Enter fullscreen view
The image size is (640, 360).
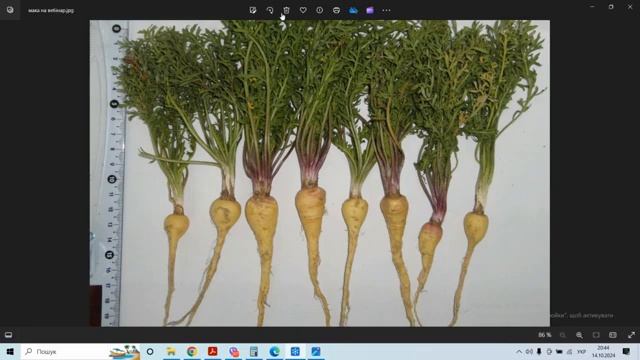(631, 335)
